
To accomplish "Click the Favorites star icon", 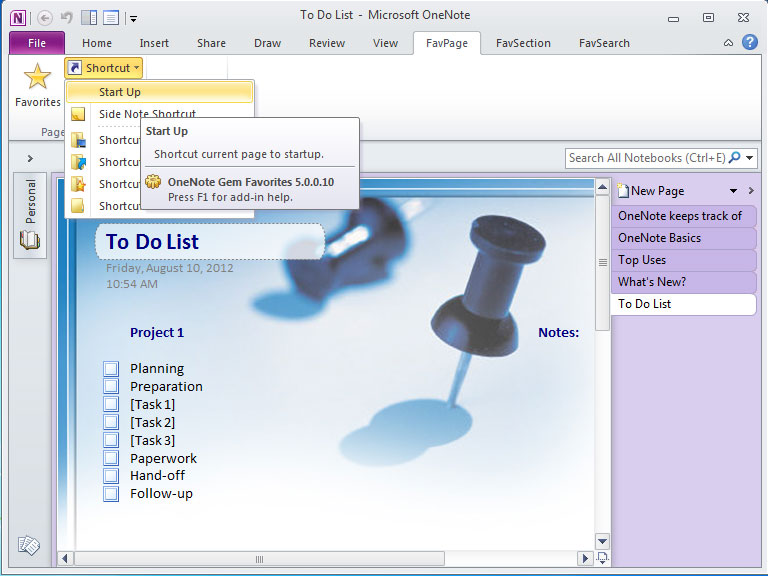I will [x=37, y=76].
